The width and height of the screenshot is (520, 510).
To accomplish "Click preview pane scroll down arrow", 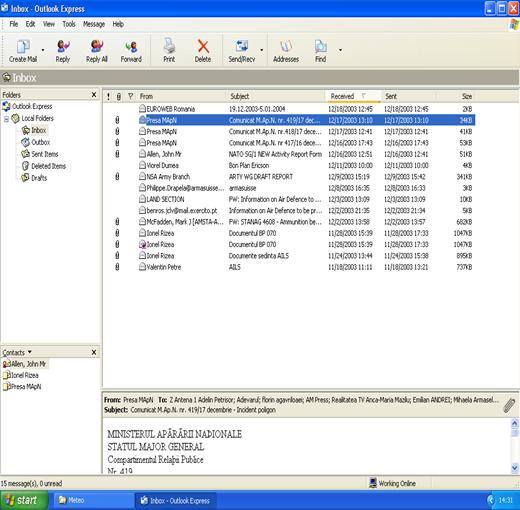I will 515,468.
